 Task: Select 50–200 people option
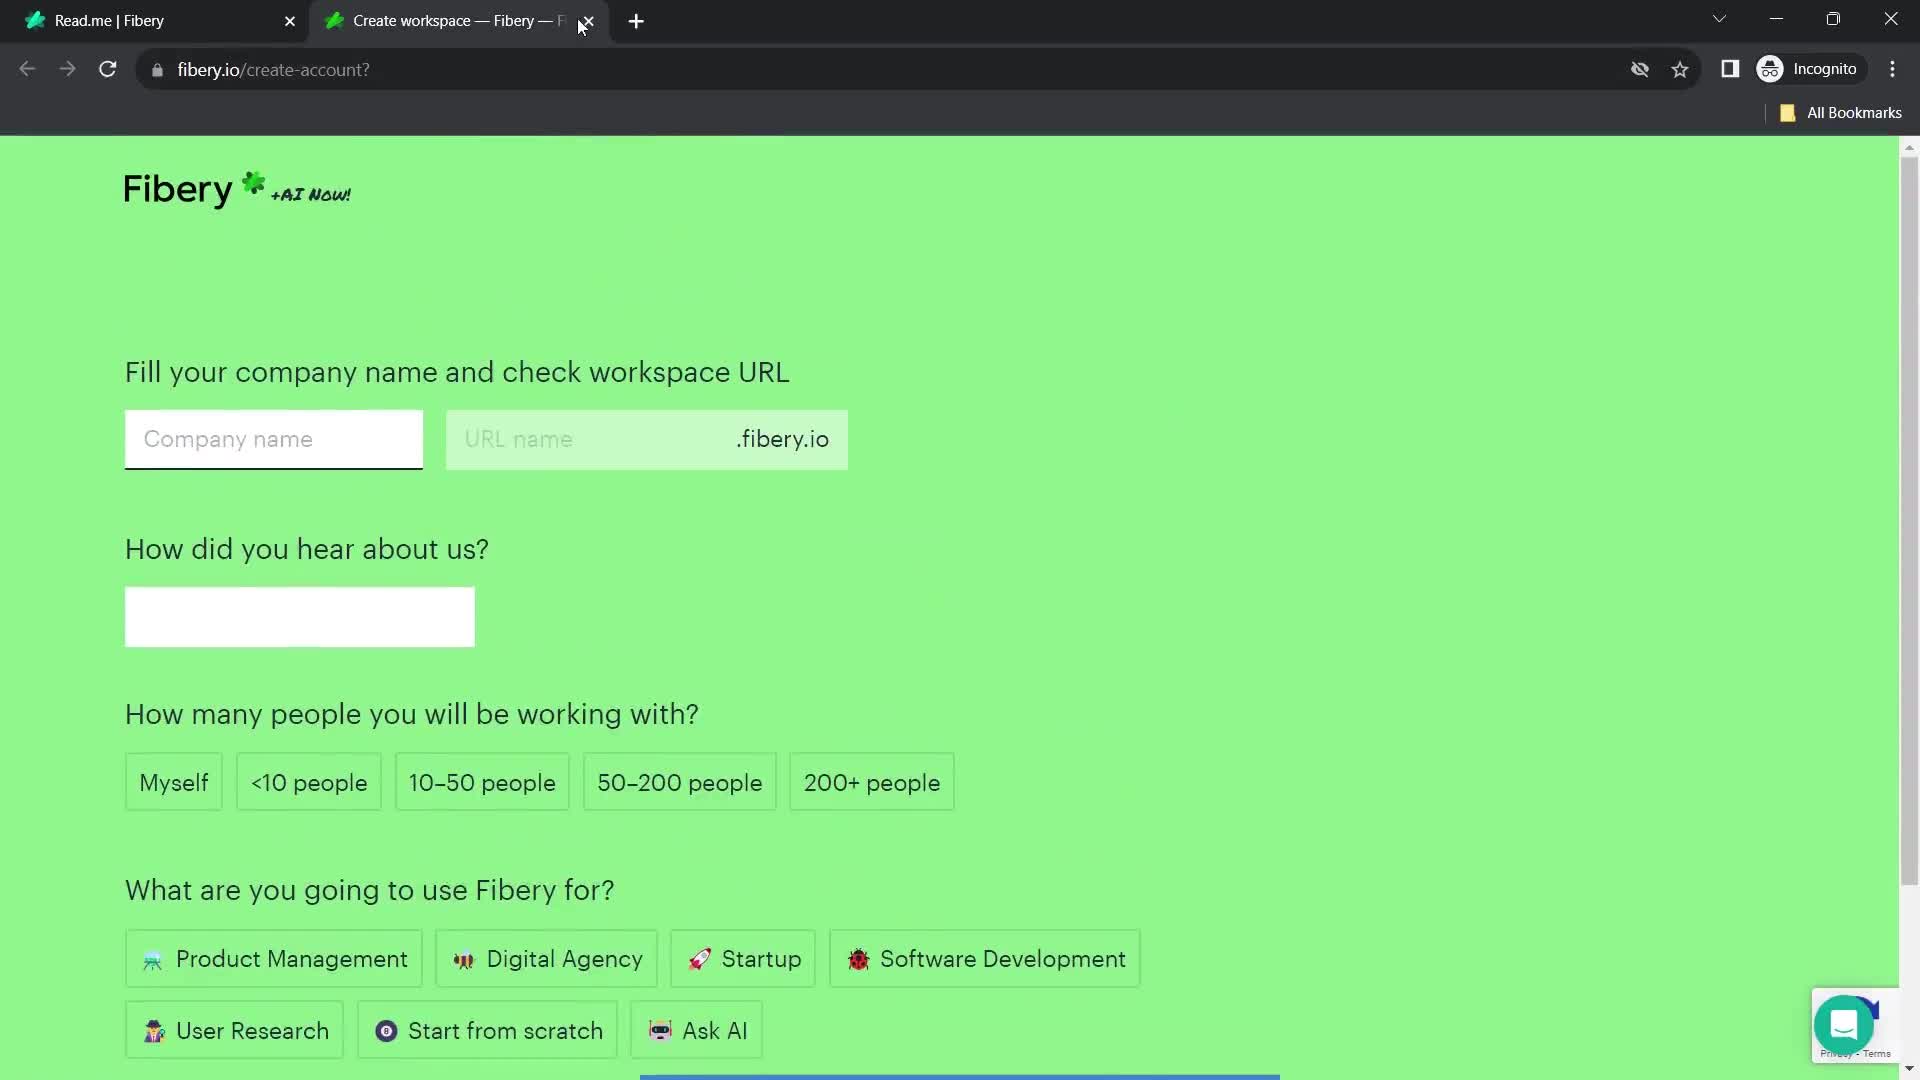(x=680, y=782)
